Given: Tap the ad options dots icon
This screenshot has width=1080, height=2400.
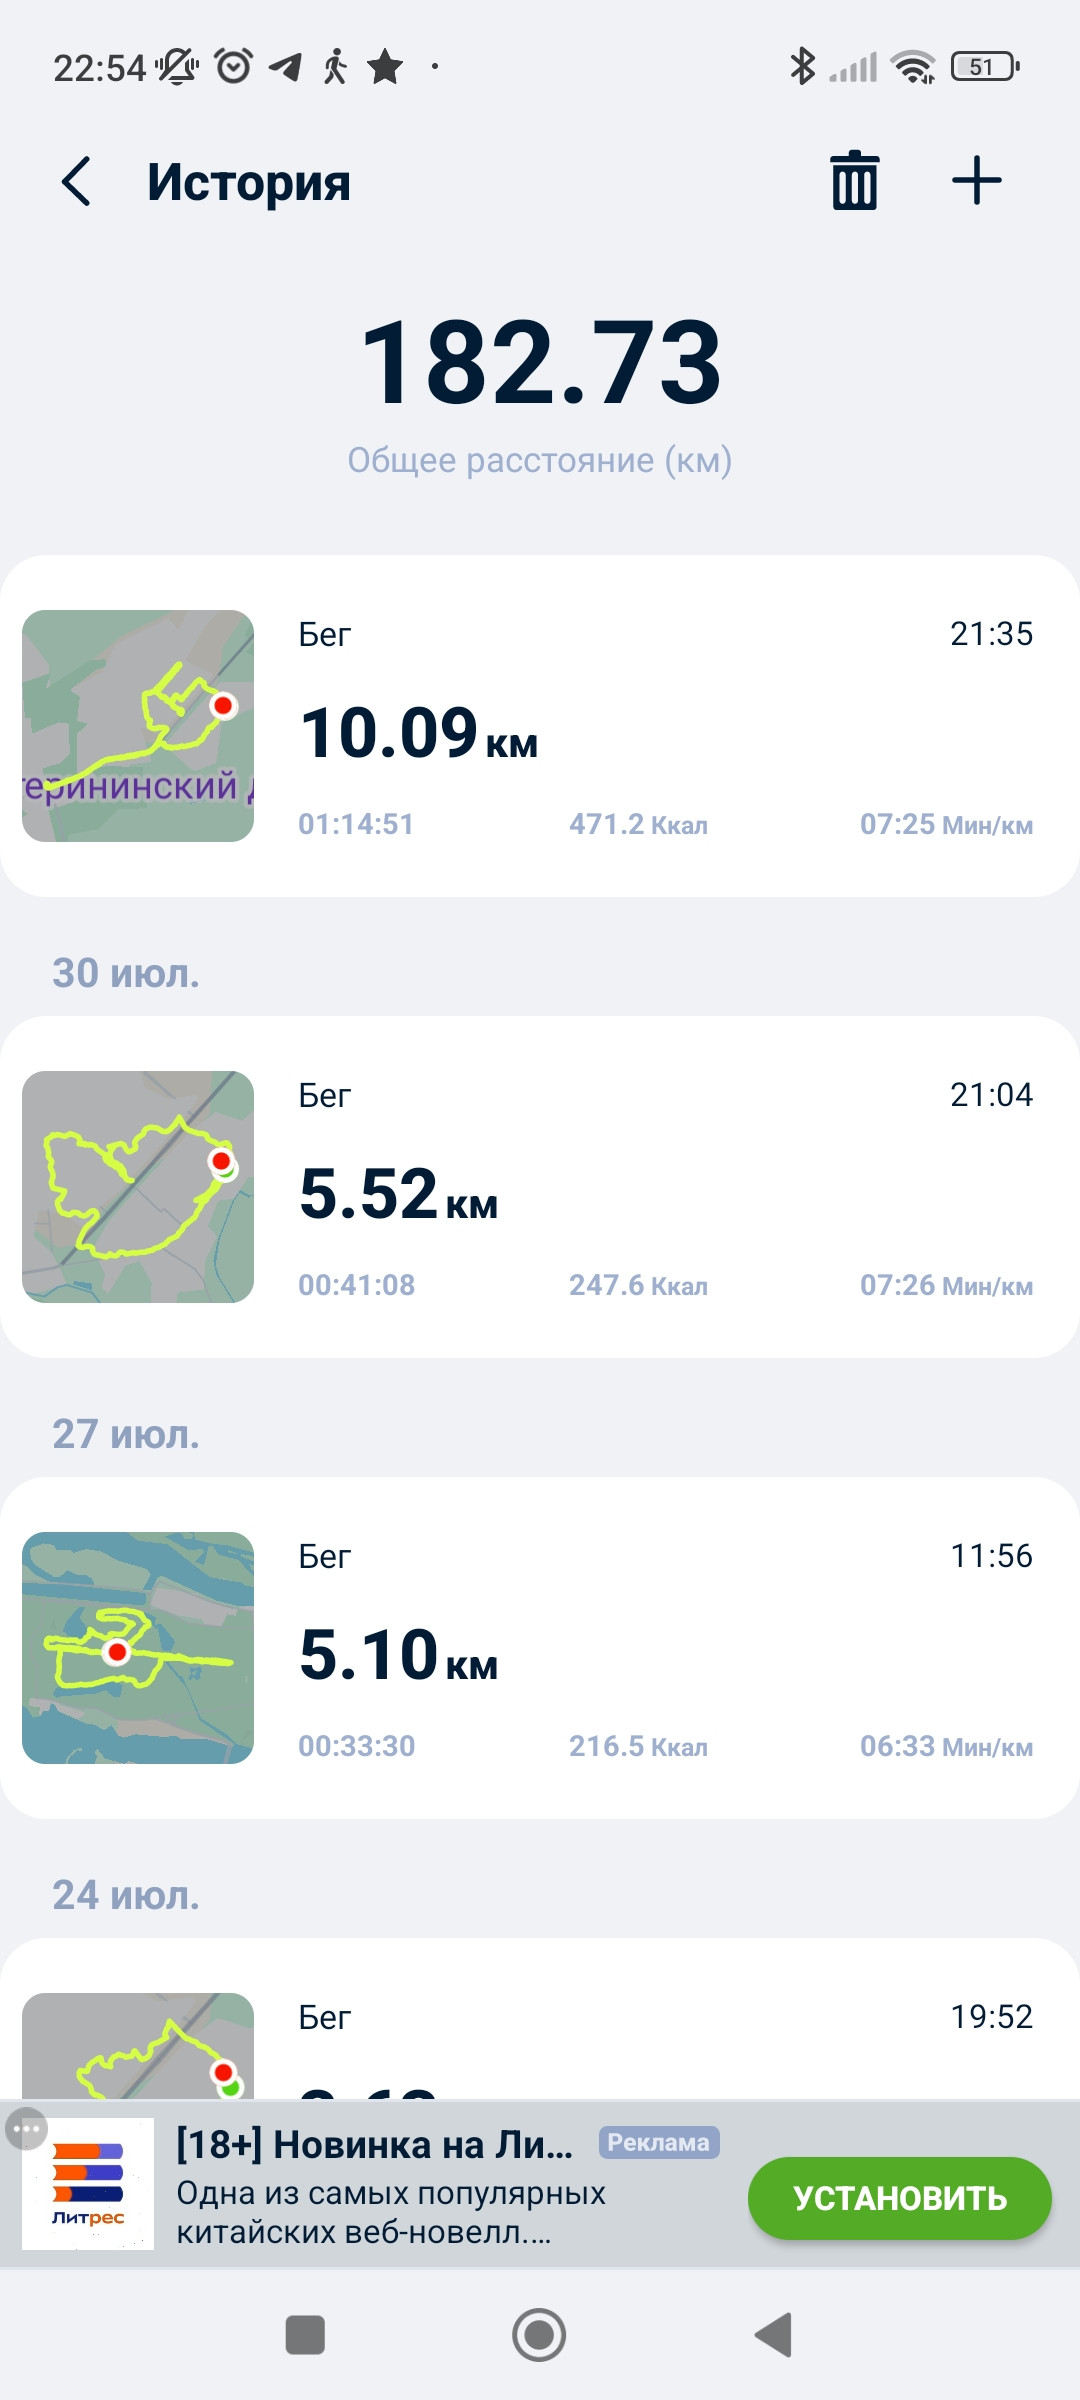Looking at the screenshot, I should [26, 2129].
